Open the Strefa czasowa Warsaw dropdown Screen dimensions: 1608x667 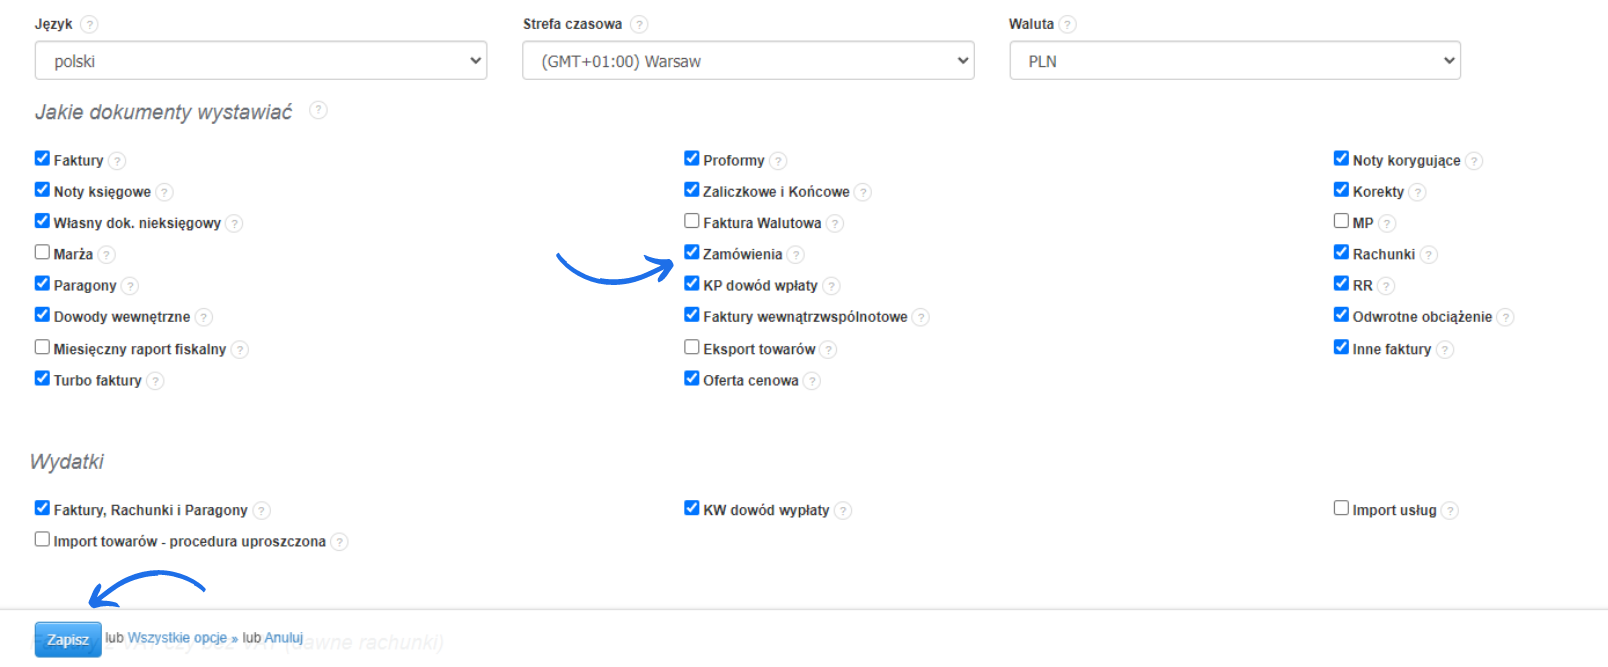pos(748,61)
